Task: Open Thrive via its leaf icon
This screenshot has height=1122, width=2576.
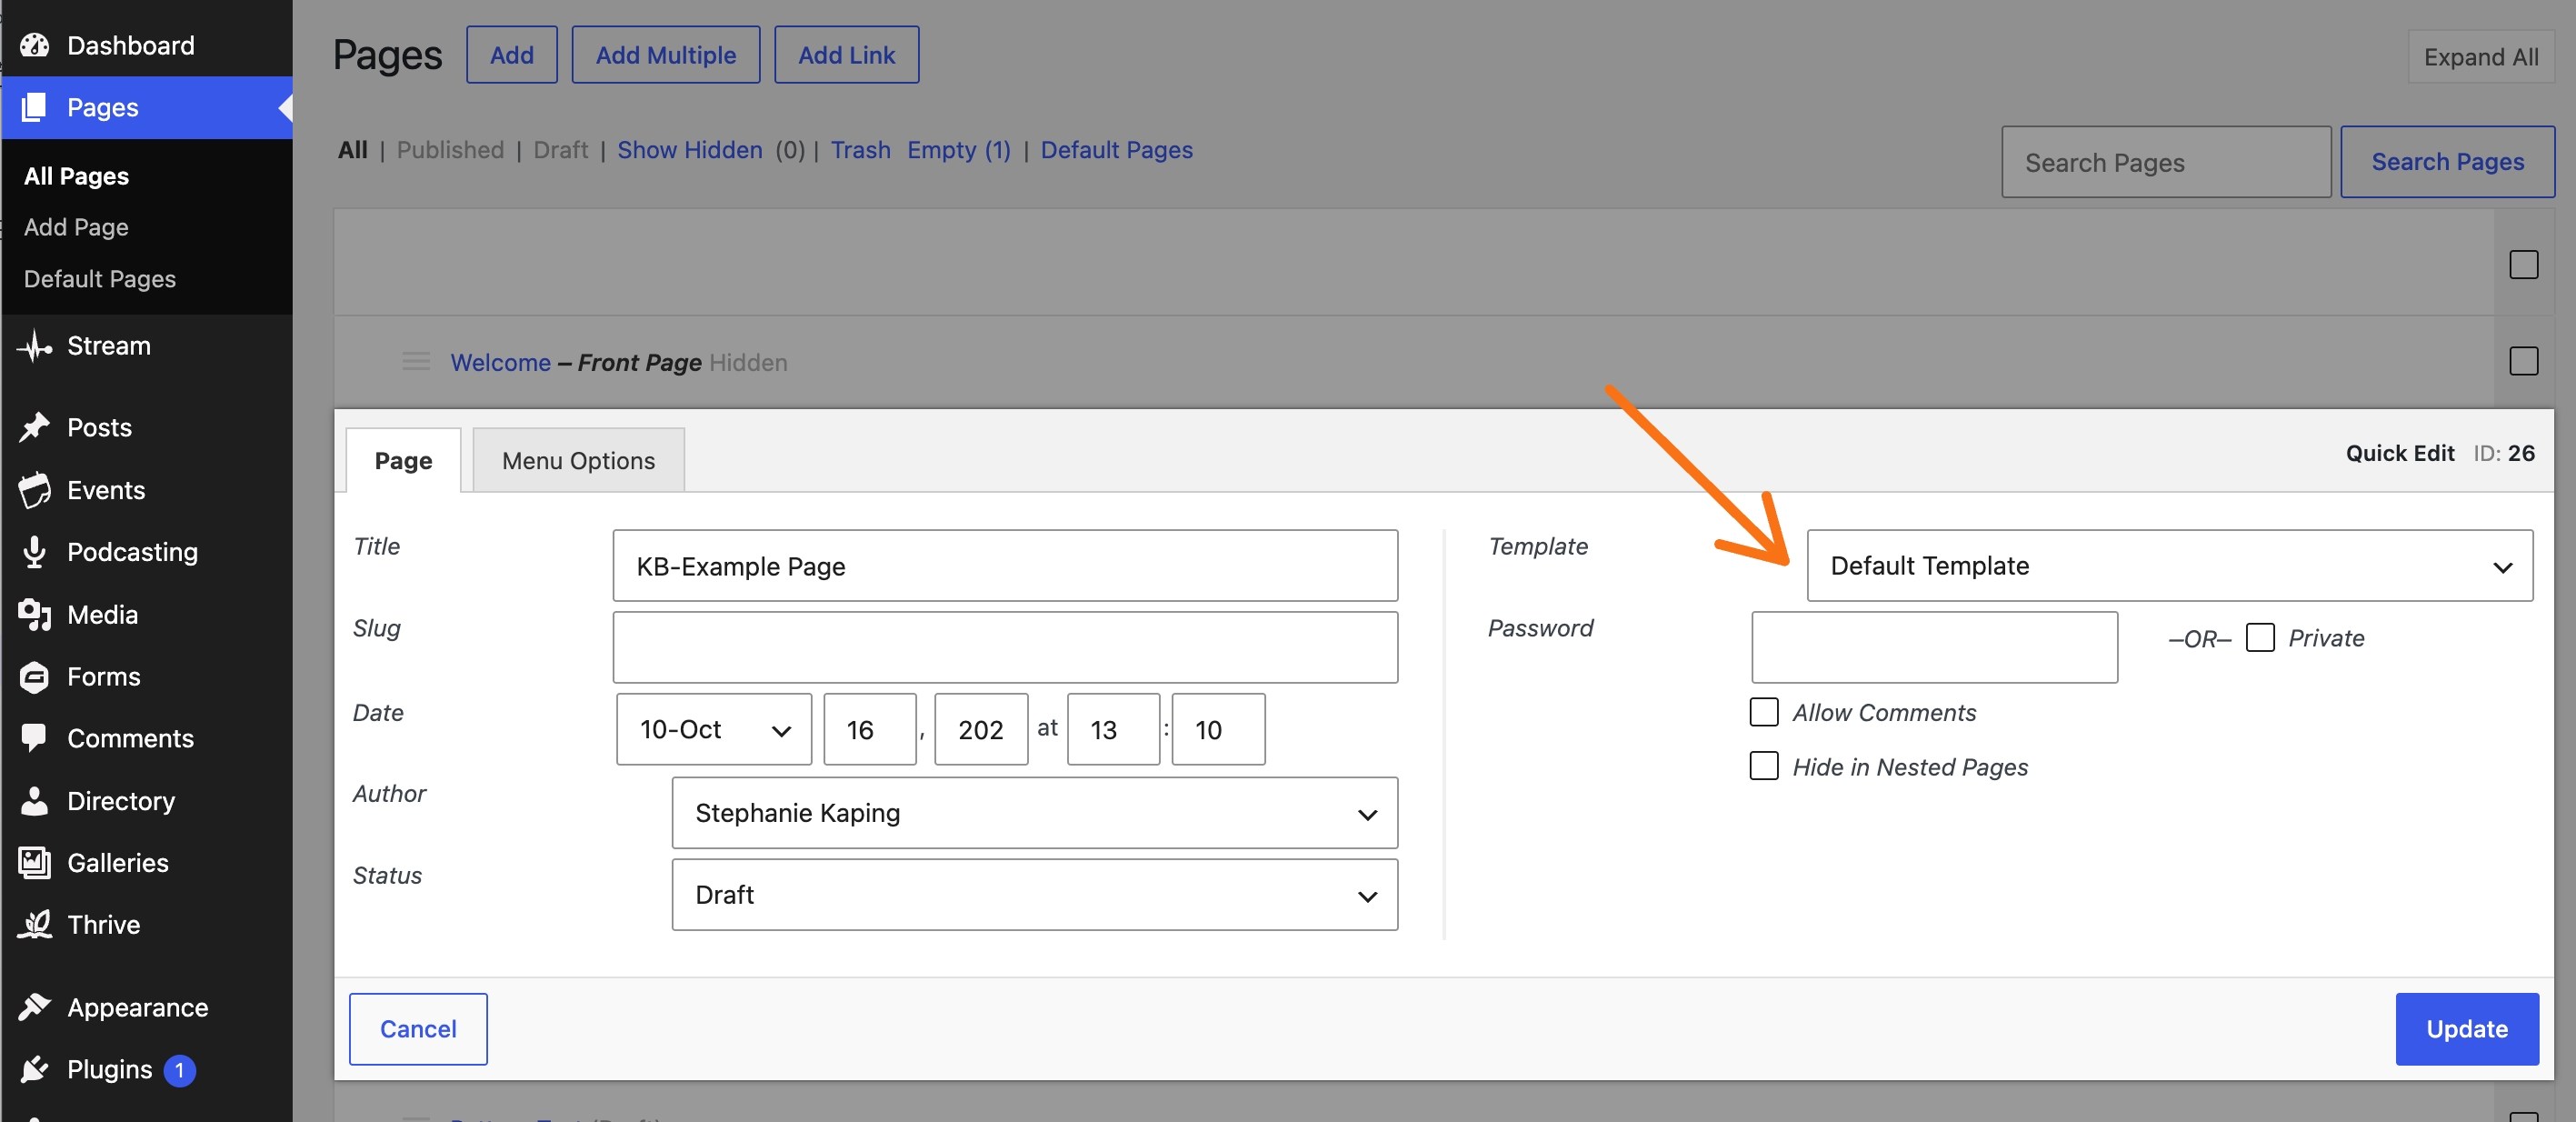Action: coord(35,925)
